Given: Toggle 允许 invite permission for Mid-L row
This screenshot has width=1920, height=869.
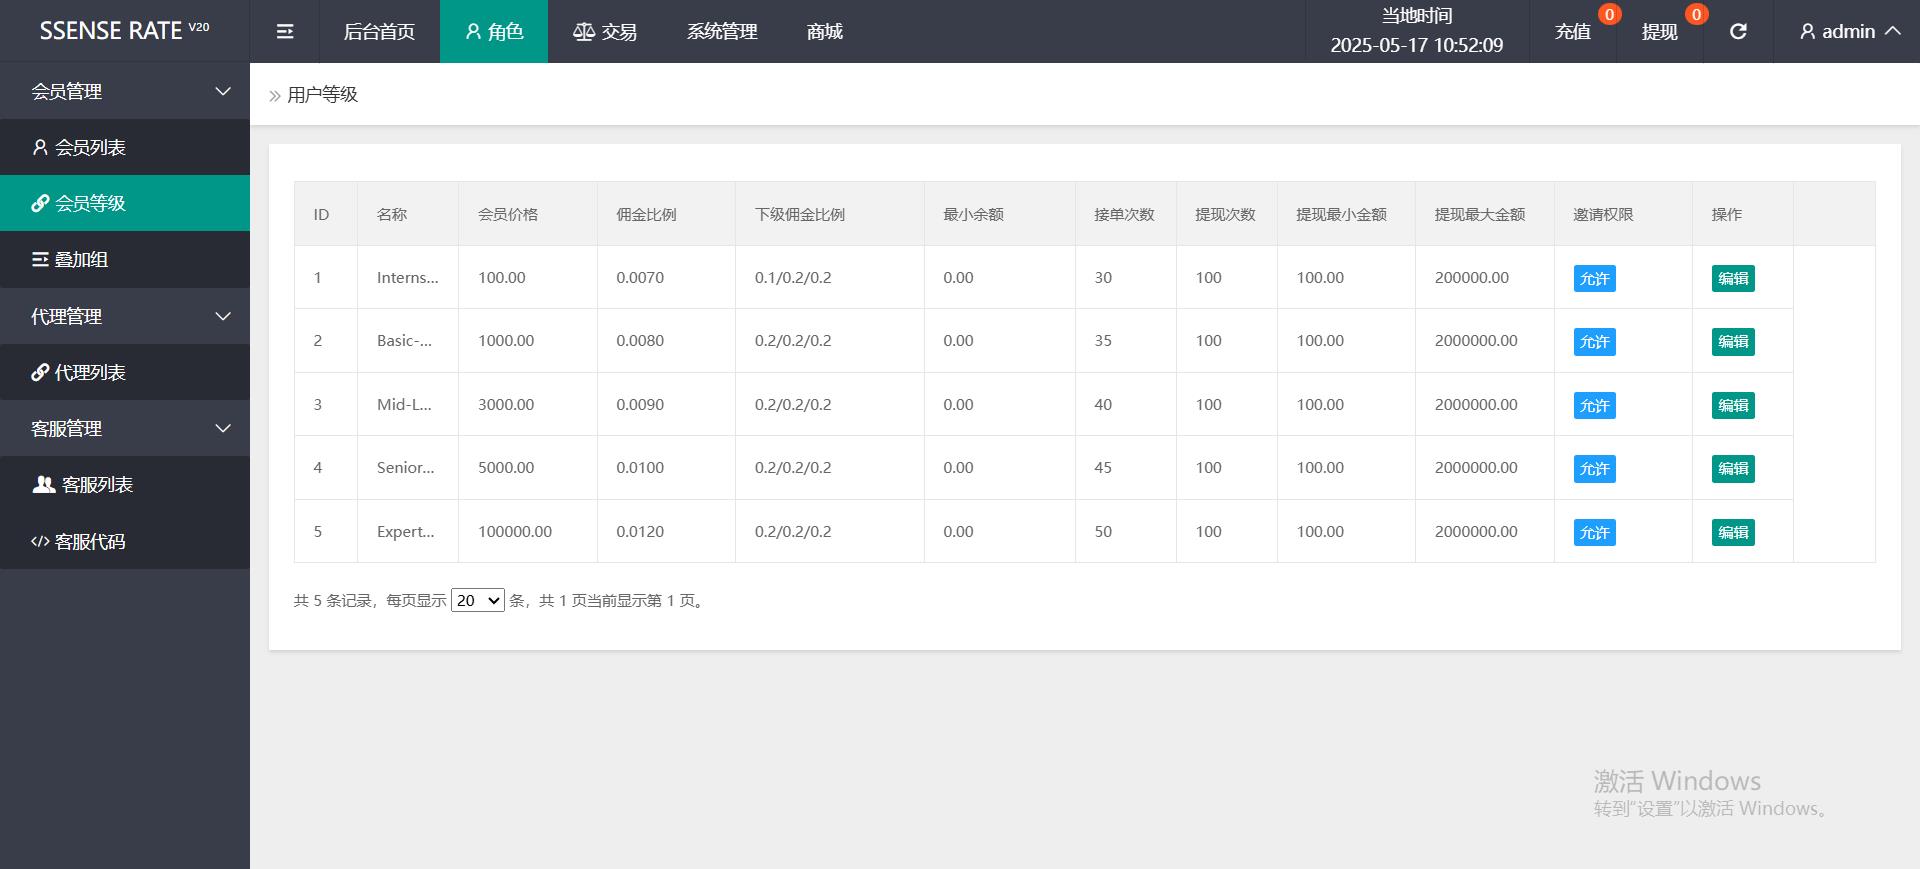Looking at the screenshot, I should [1594, 405].
